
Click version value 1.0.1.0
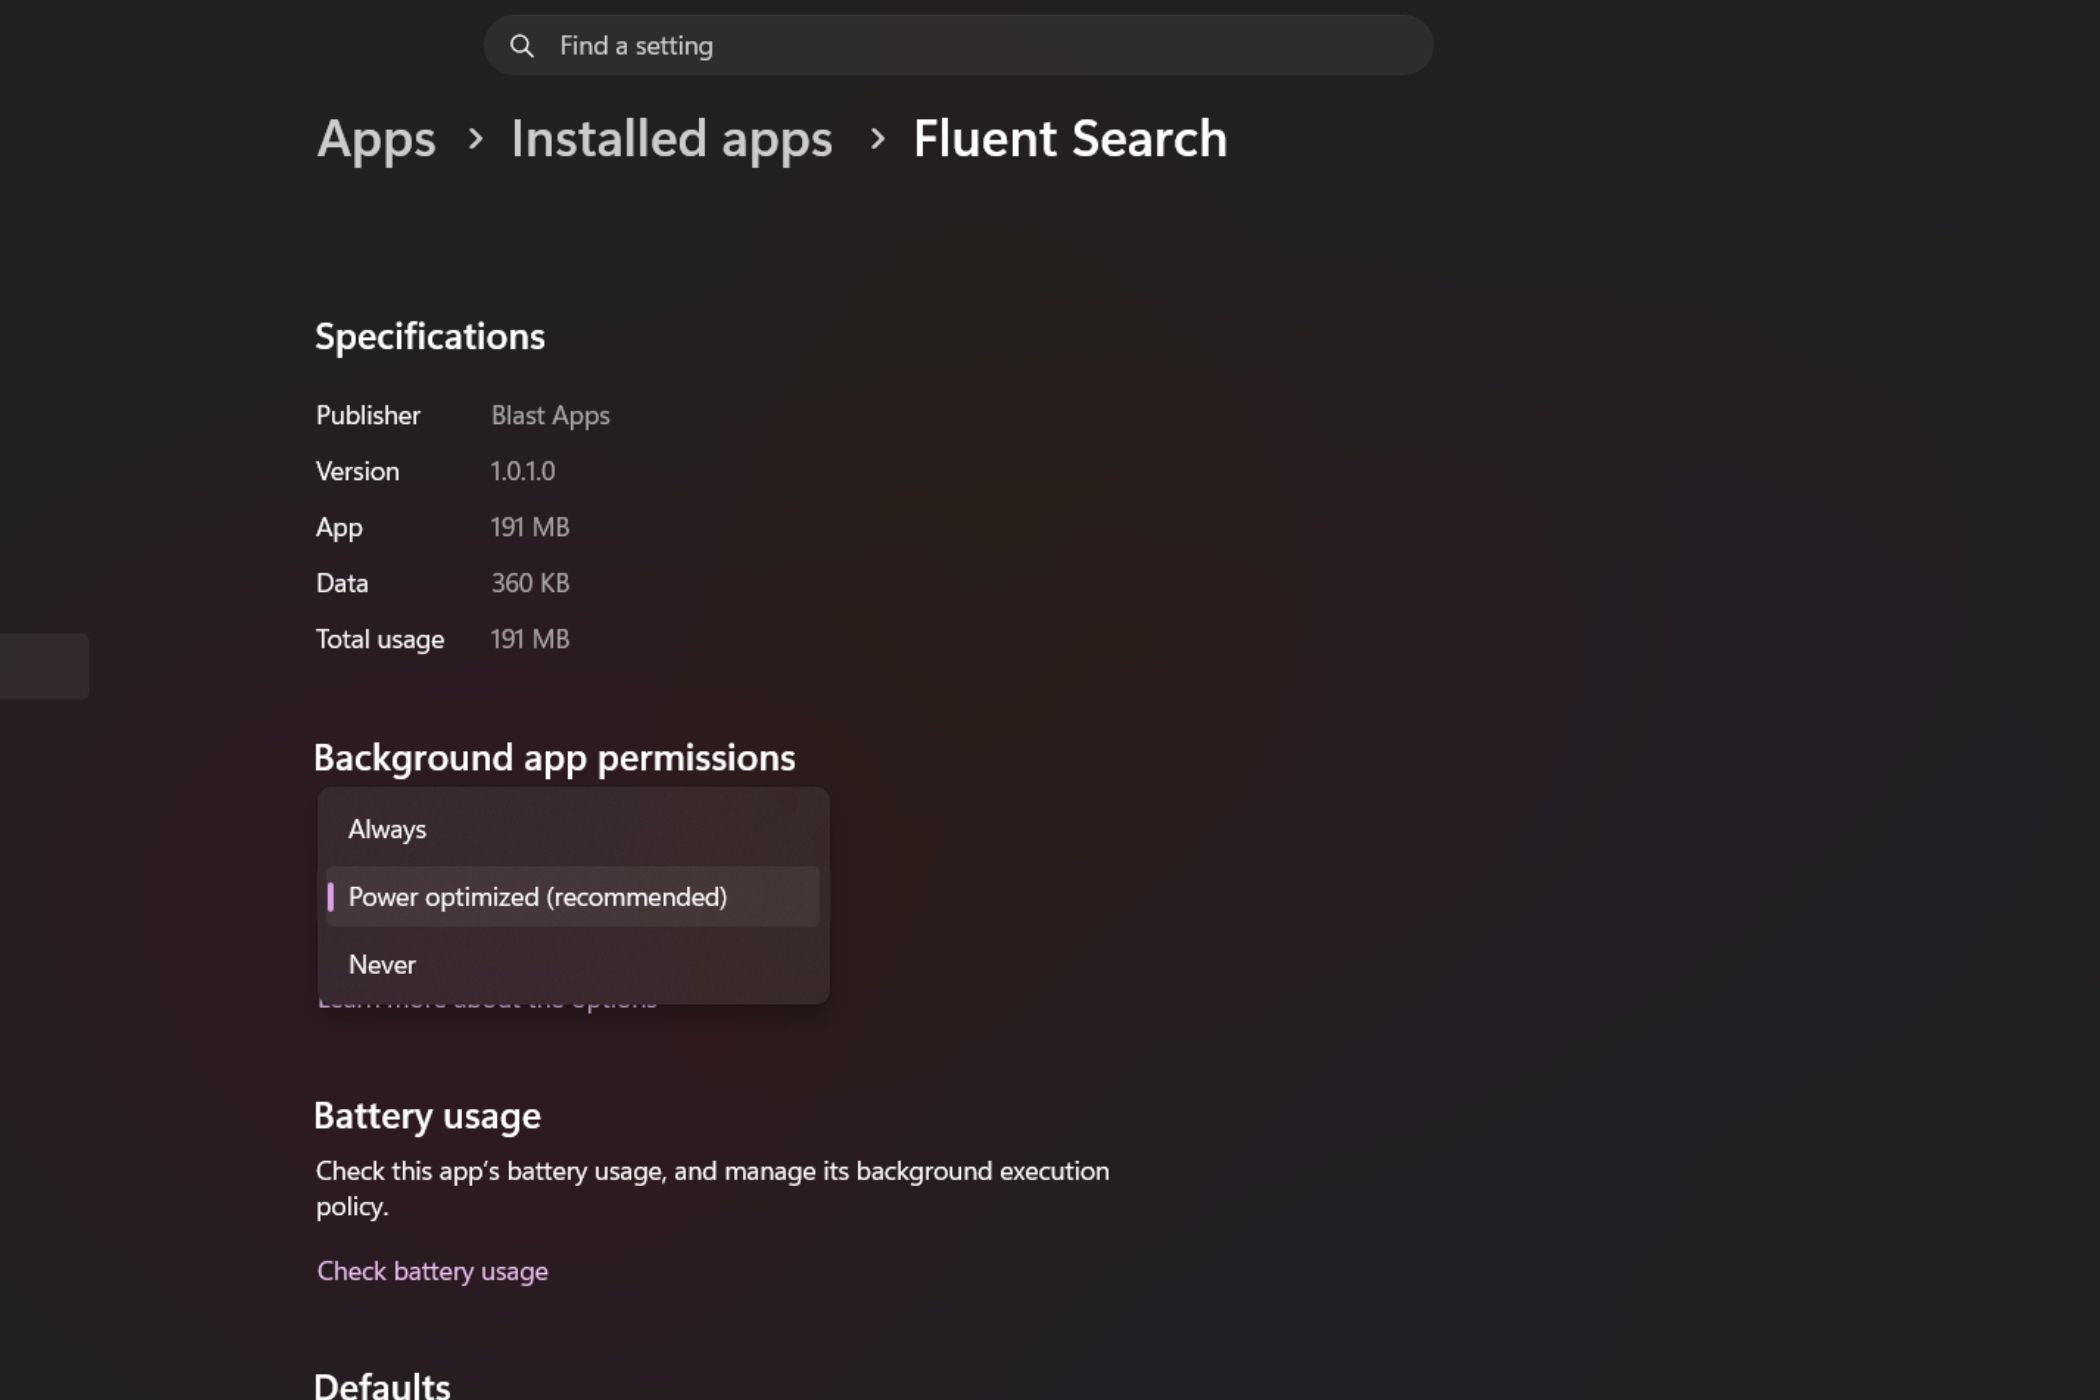pyautogui.click(x=523, y=471)
